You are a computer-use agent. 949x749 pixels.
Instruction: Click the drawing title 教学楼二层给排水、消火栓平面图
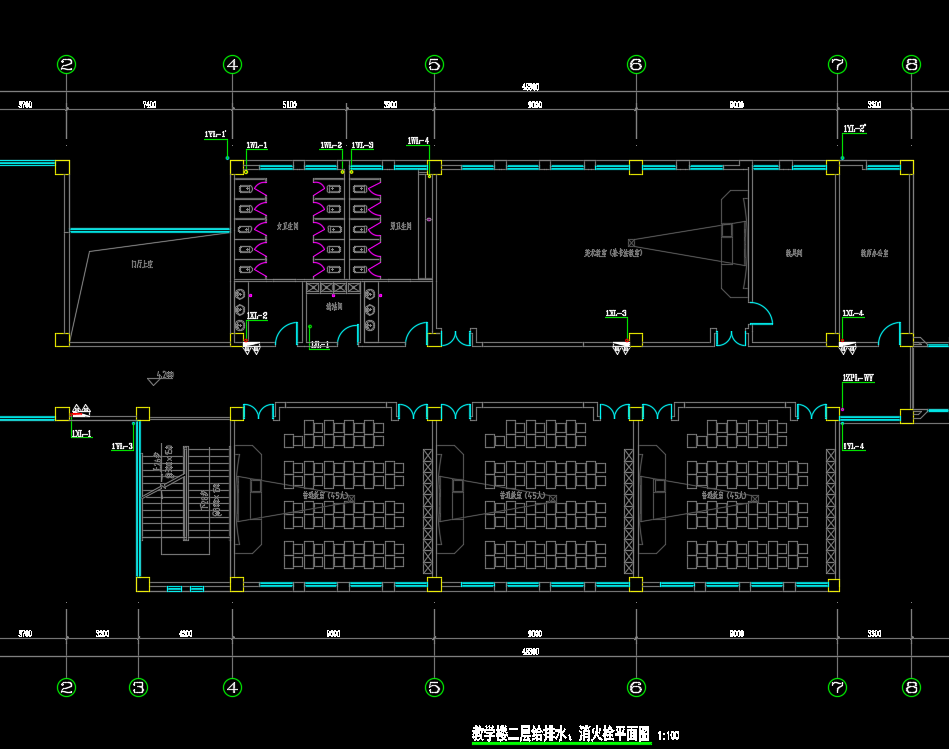pyautogui.click(x=560, y=734)
